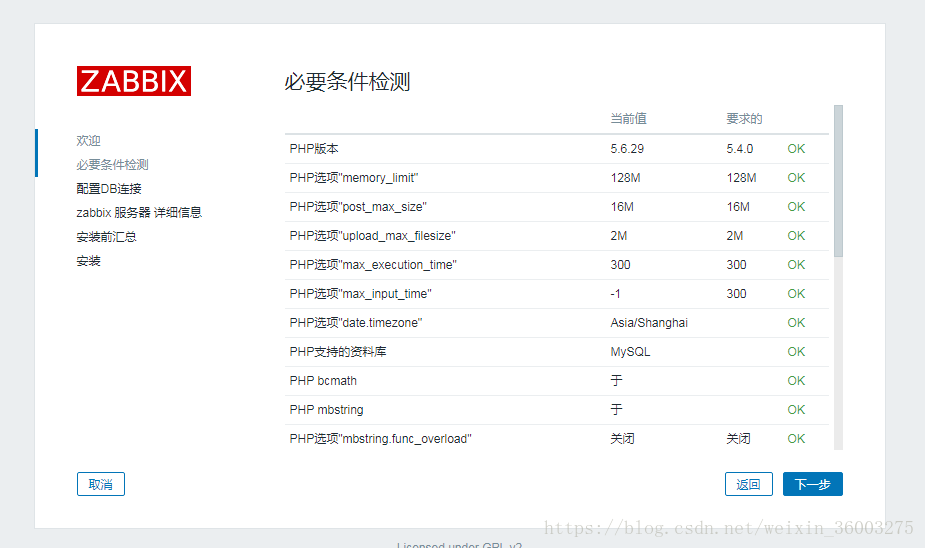Viewport: 925px width, 548px height.
Task: Click the ZABBIX logo
Action: click(134, 81)
